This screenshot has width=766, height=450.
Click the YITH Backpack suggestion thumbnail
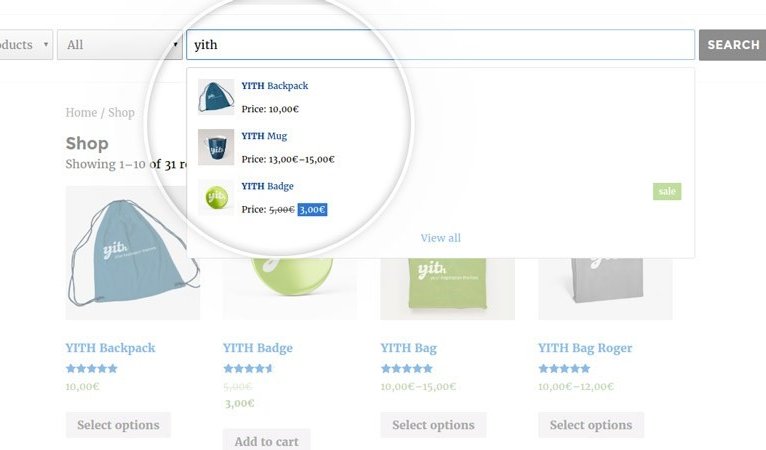(x=216, y=97)
